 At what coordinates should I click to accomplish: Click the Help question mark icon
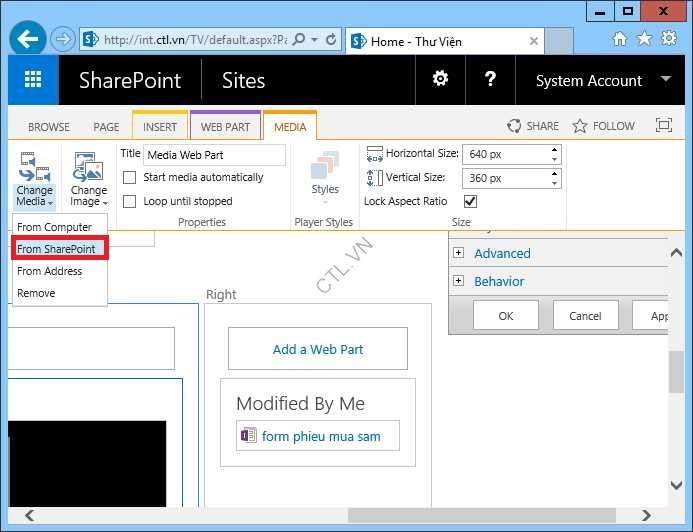tap(490, 80)
